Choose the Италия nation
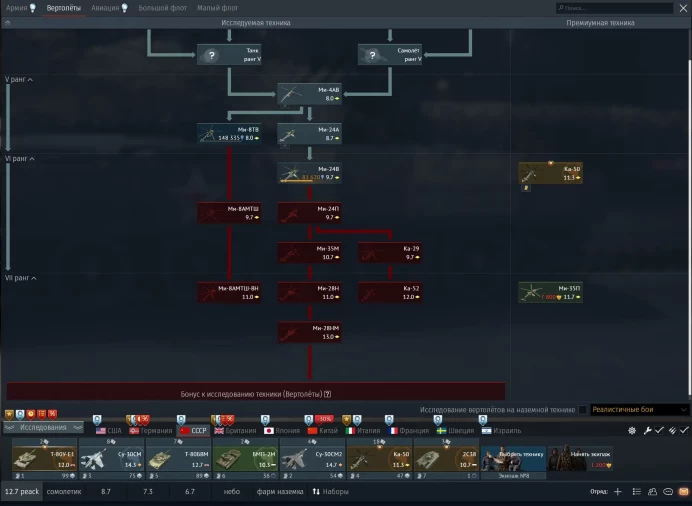692x506 pixels. coord(362,431)
